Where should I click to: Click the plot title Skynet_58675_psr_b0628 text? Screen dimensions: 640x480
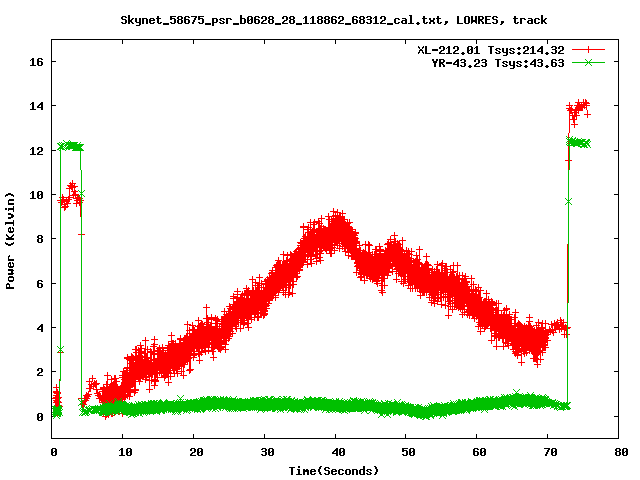333,20
